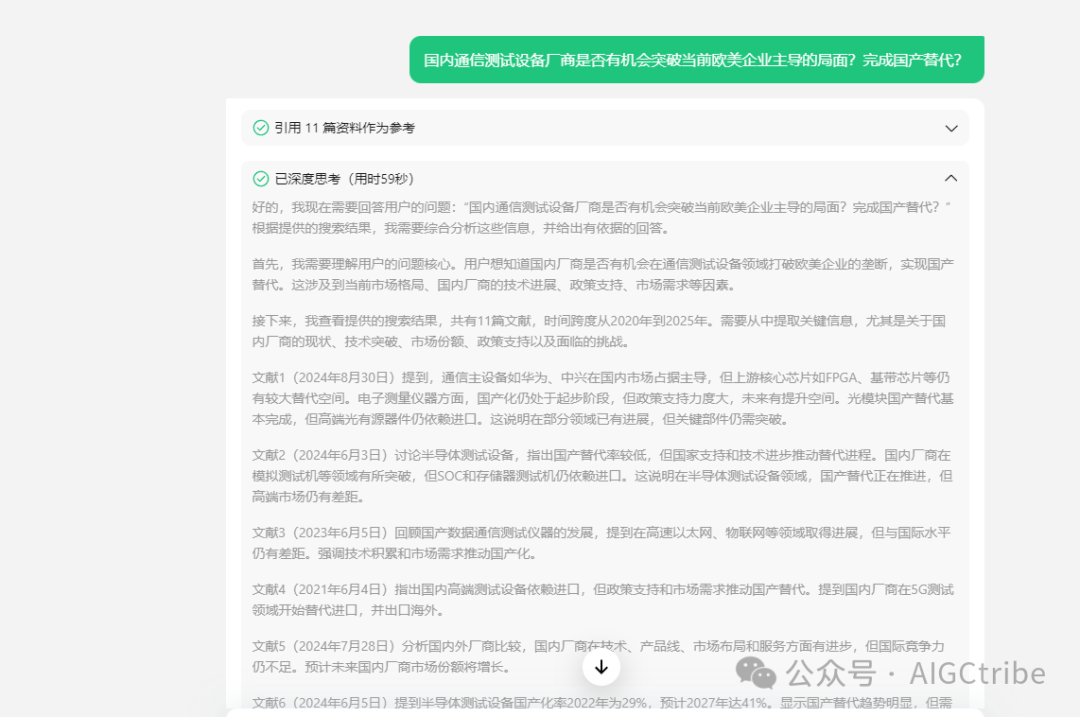Click the scroll-to-bottom arrow button
The width and height of the screenshot is (1080, 717).
pyautogui.click(x=601, y=667)
